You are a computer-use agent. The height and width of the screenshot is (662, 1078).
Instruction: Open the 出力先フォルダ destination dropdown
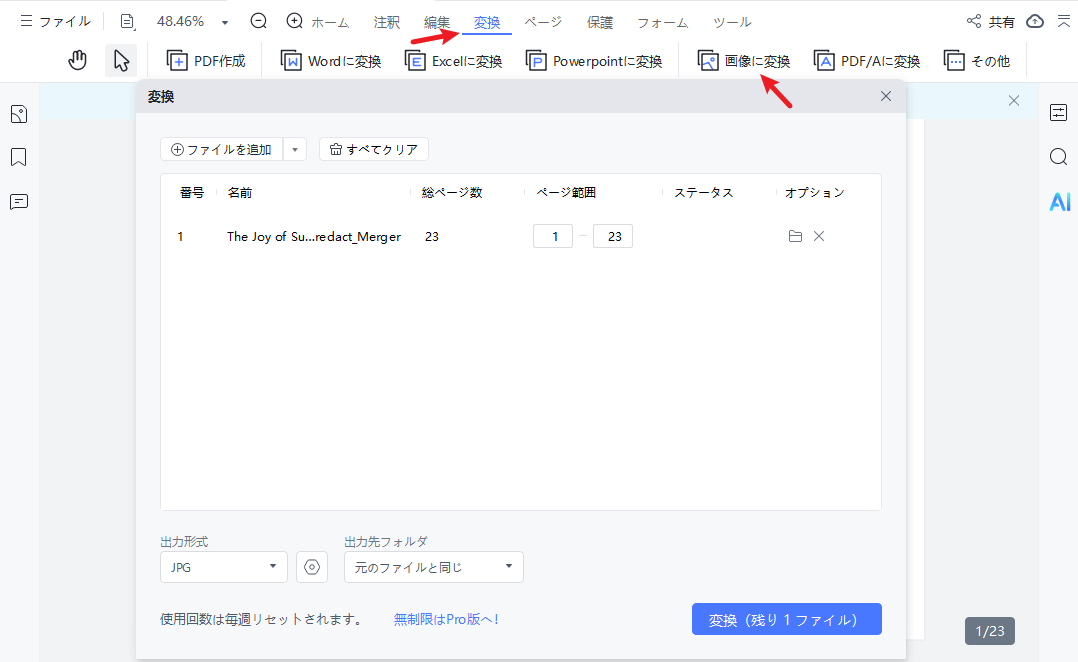tap(434, 566)
